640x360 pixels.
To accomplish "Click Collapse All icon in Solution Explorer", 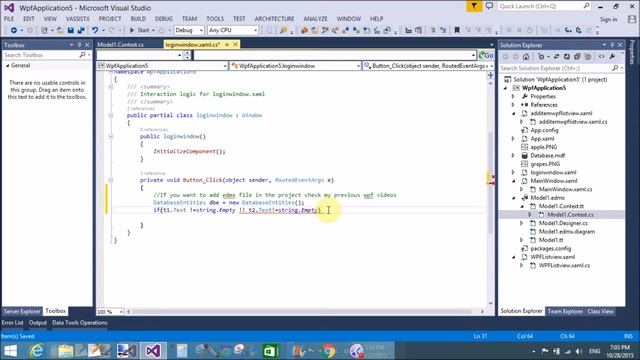I will pos(577,57).
